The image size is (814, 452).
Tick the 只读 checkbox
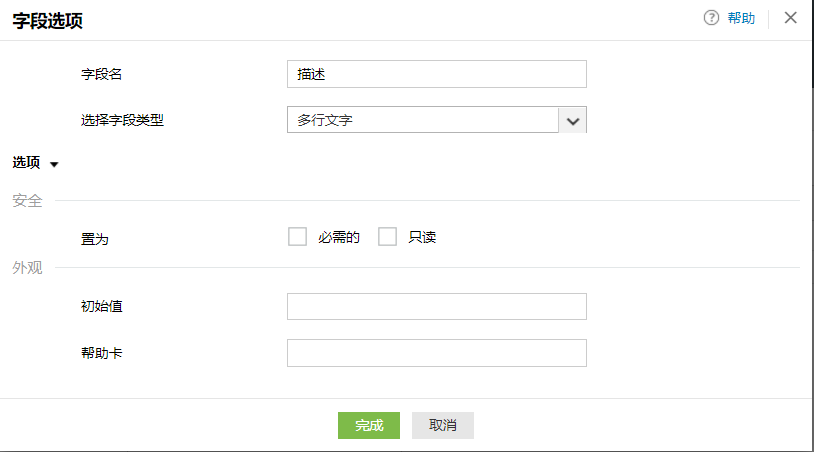388,237
